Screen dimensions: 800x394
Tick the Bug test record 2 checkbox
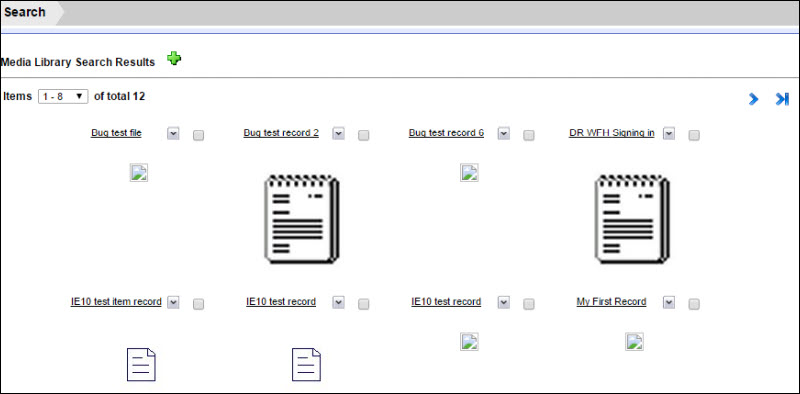pos(363,135)
